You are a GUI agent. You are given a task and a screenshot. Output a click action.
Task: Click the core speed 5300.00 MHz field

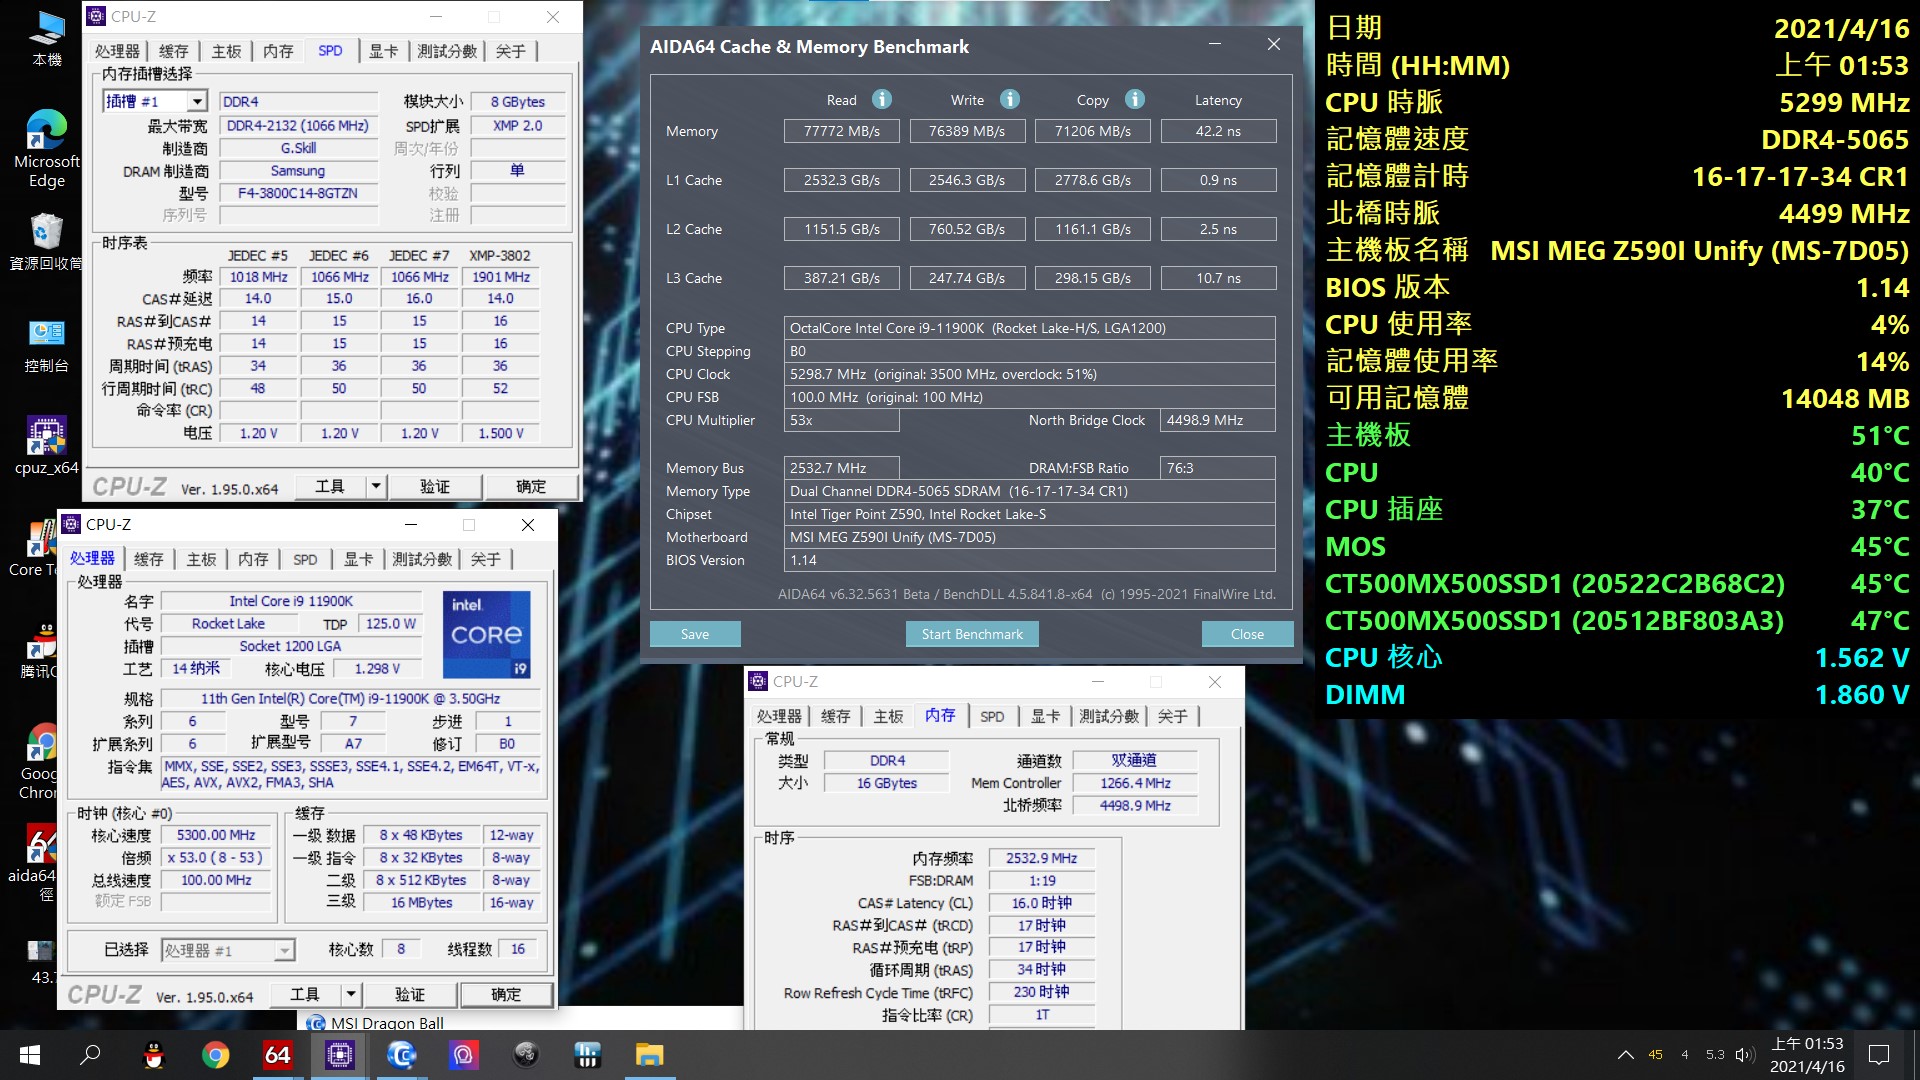216,835
